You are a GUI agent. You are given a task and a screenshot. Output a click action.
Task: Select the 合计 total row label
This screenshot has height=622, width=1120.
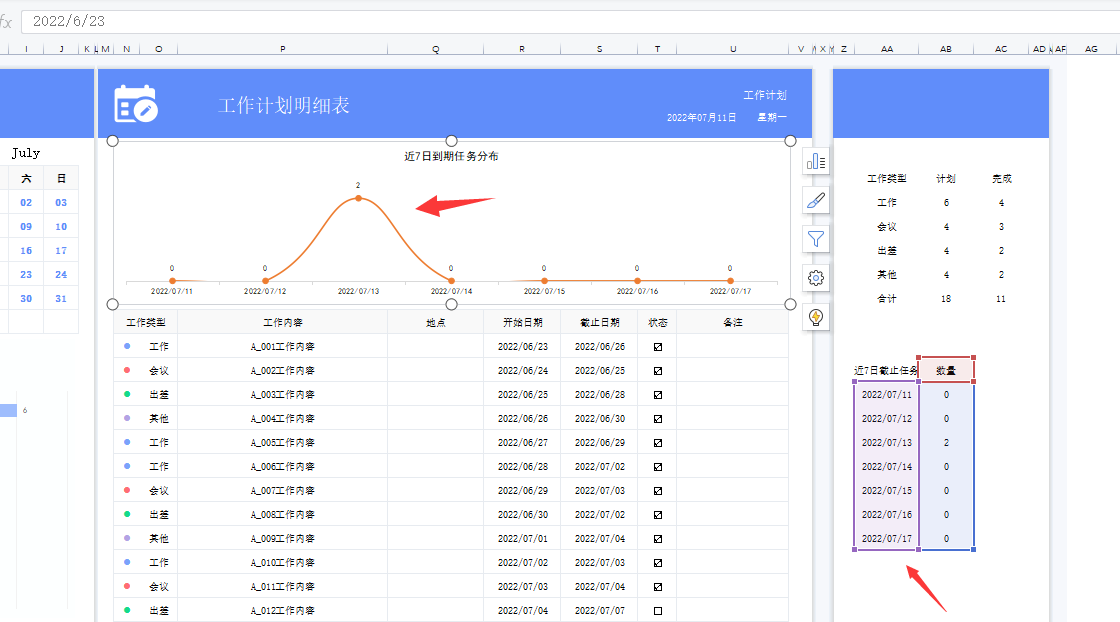pyautogui.click(x=886, y=299)
